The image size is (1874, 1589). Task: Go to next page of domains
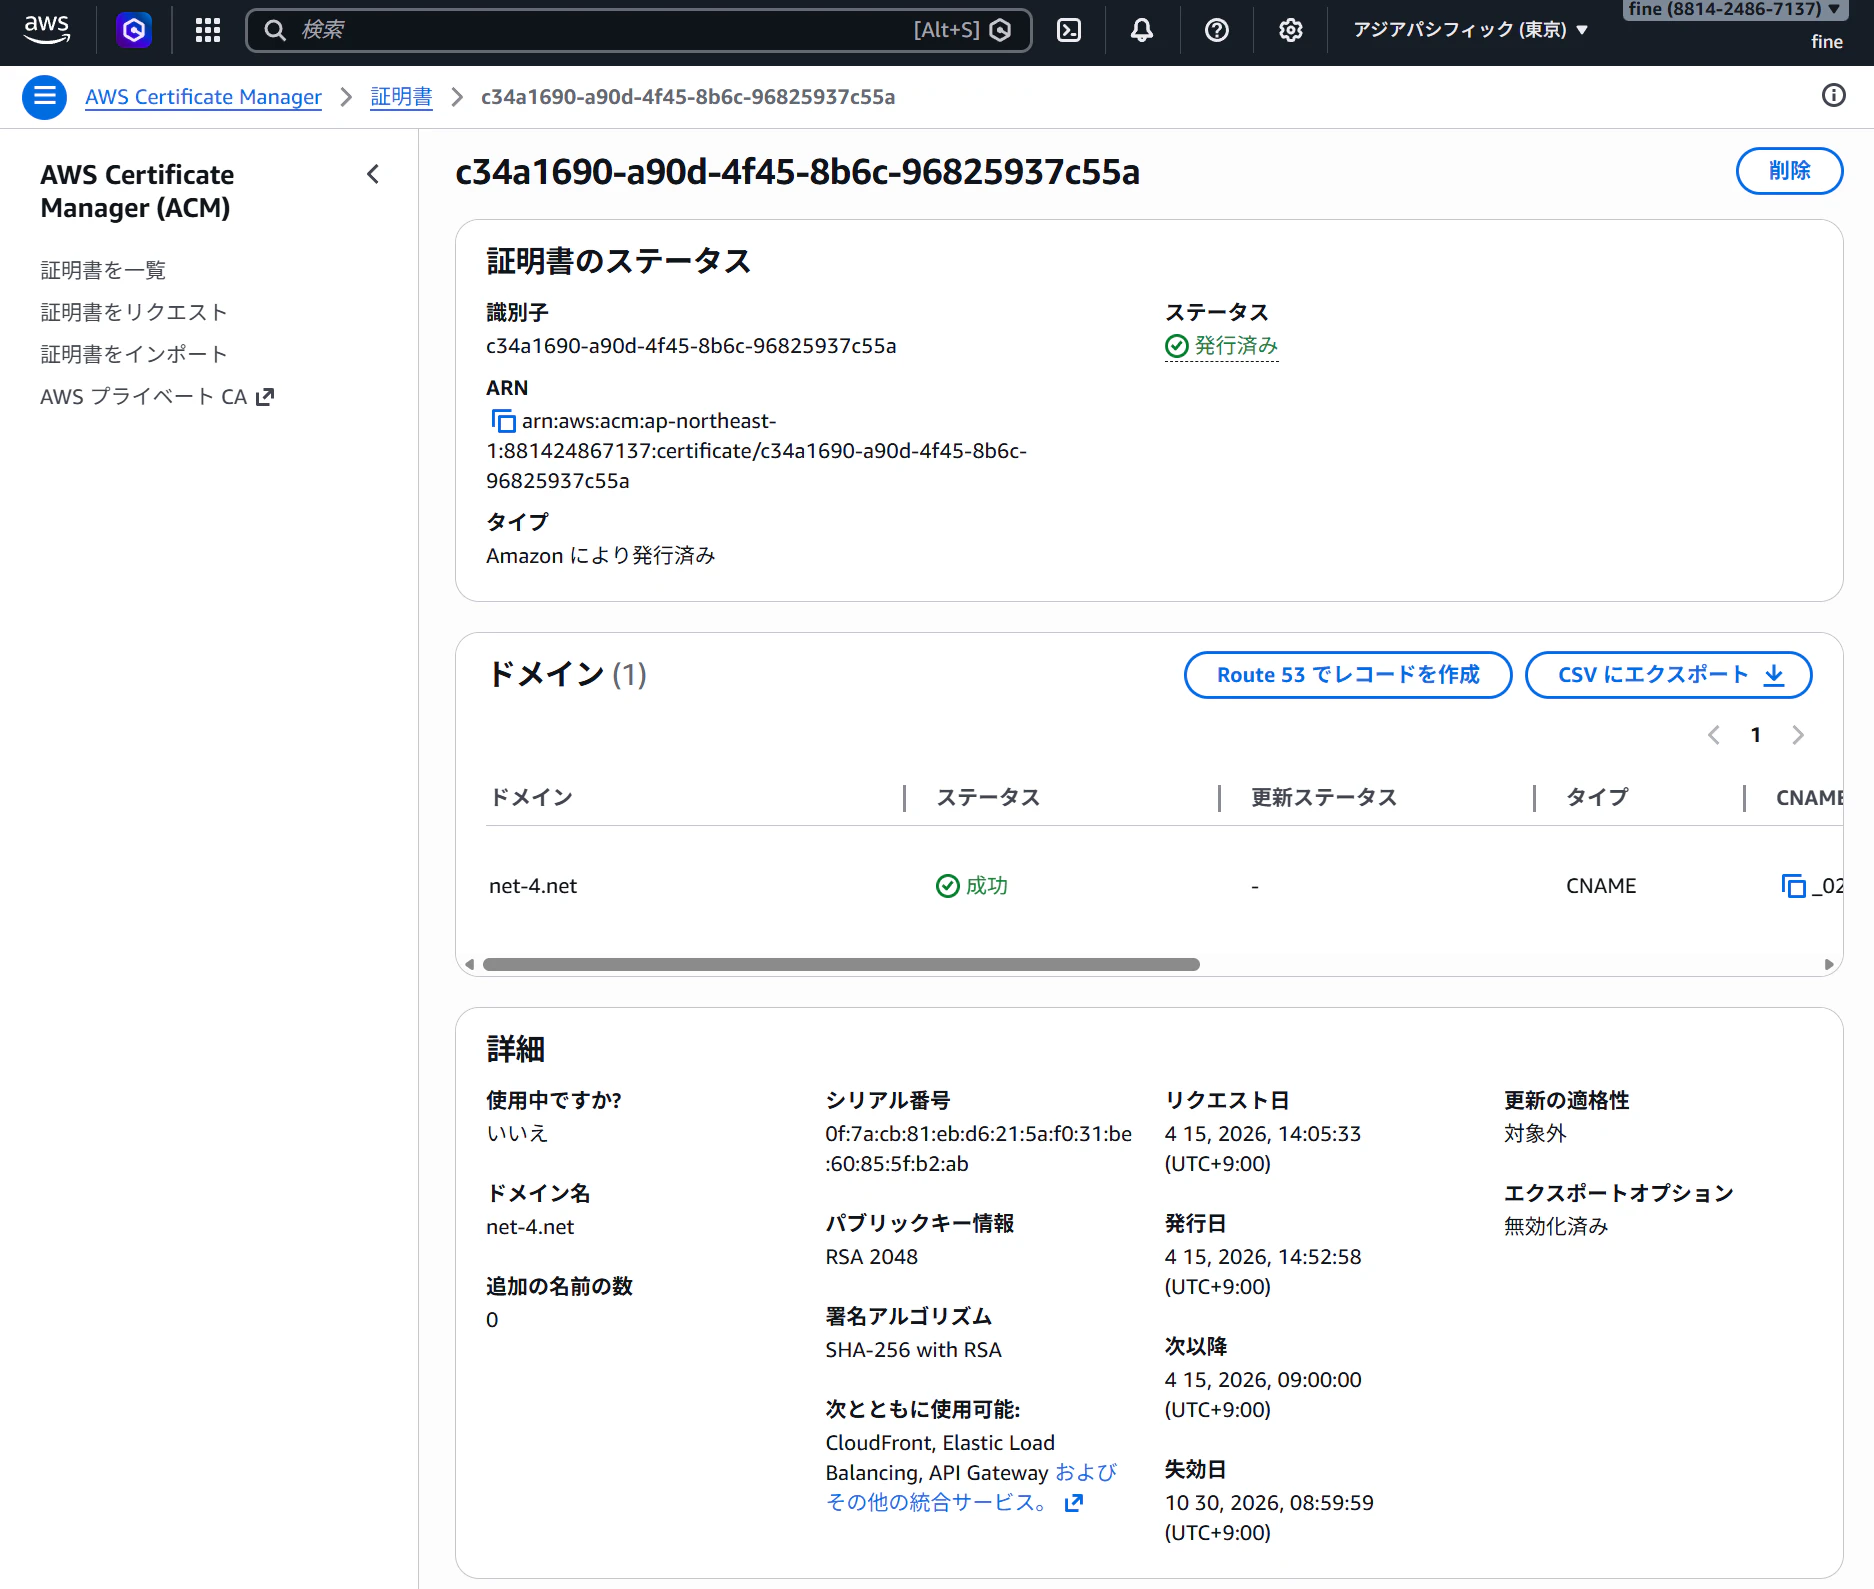point(1798,735)
